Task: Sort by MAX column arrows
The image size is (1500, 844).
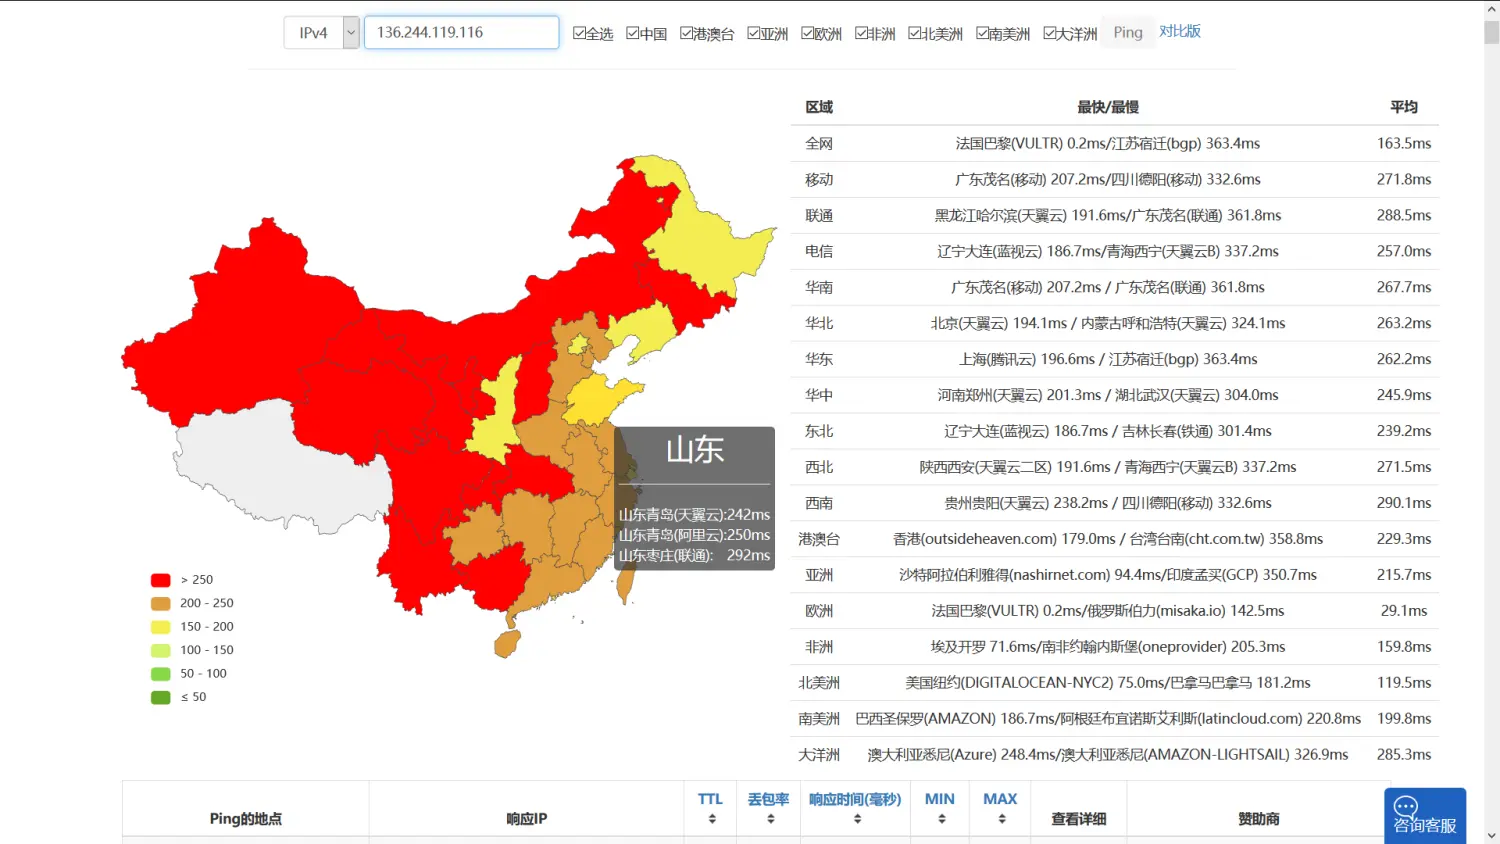Action: point(1000,819)
